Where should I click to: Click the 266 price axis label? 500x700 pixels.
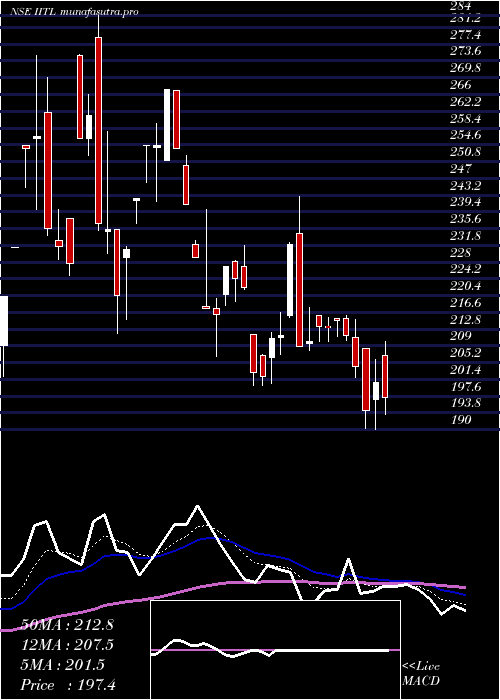(x=460, y=85)
